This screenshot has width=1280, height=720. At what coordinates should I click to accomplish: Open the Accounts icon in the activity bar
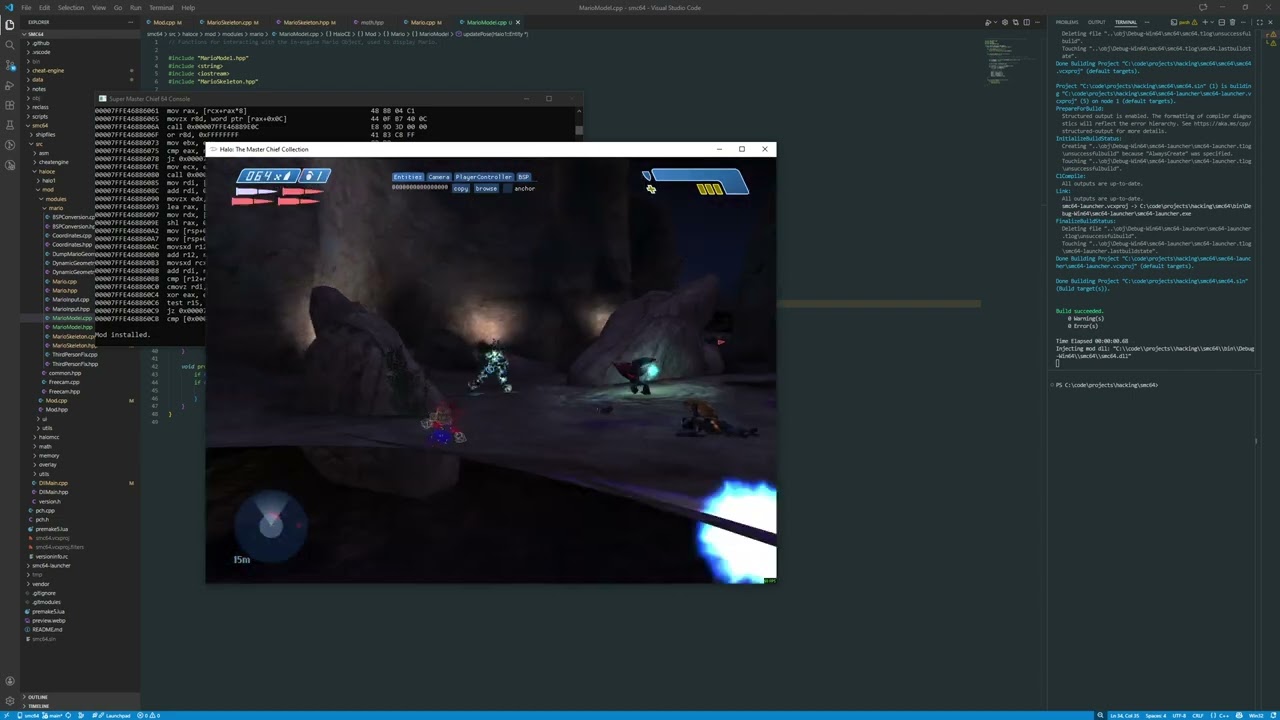(x=10, y=681)
